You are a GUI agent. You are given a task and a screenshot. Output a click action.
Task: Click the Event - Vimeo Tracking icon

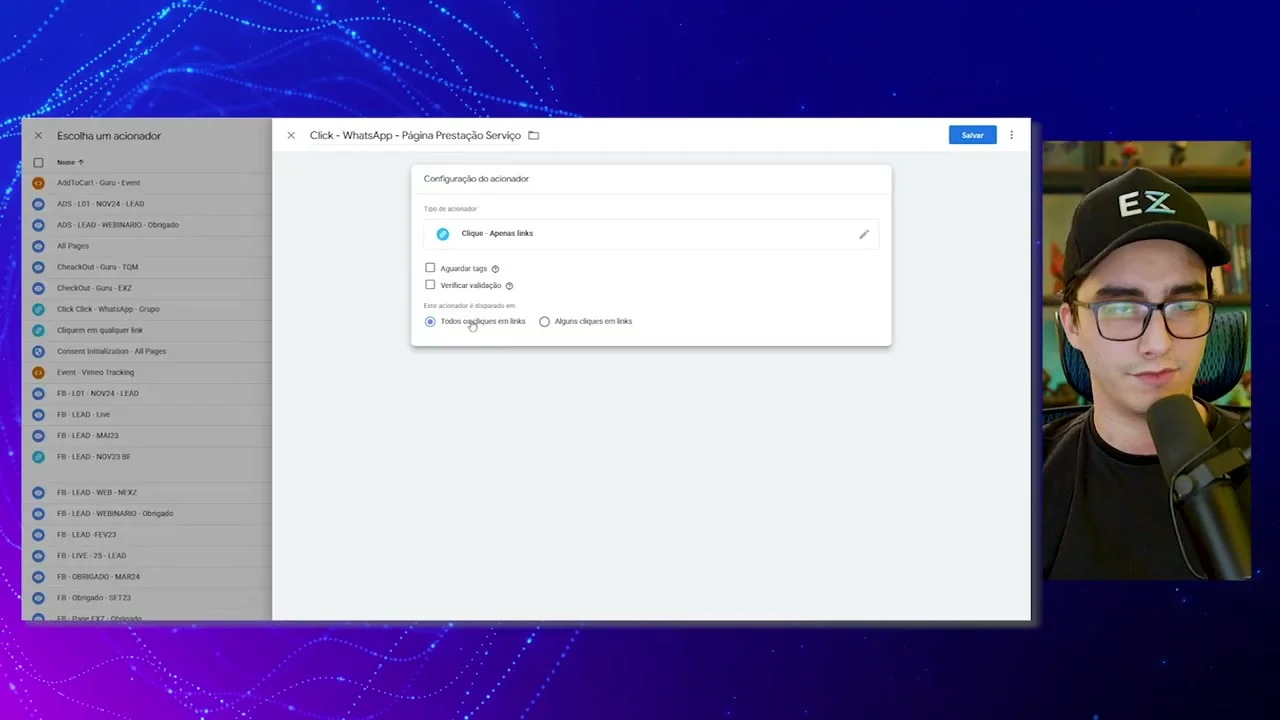click(38, 372)
